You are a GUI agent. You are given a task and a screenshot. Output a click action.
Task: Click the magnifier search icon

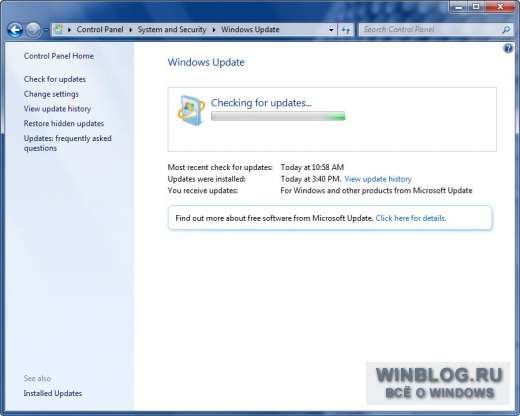(506, 29)
